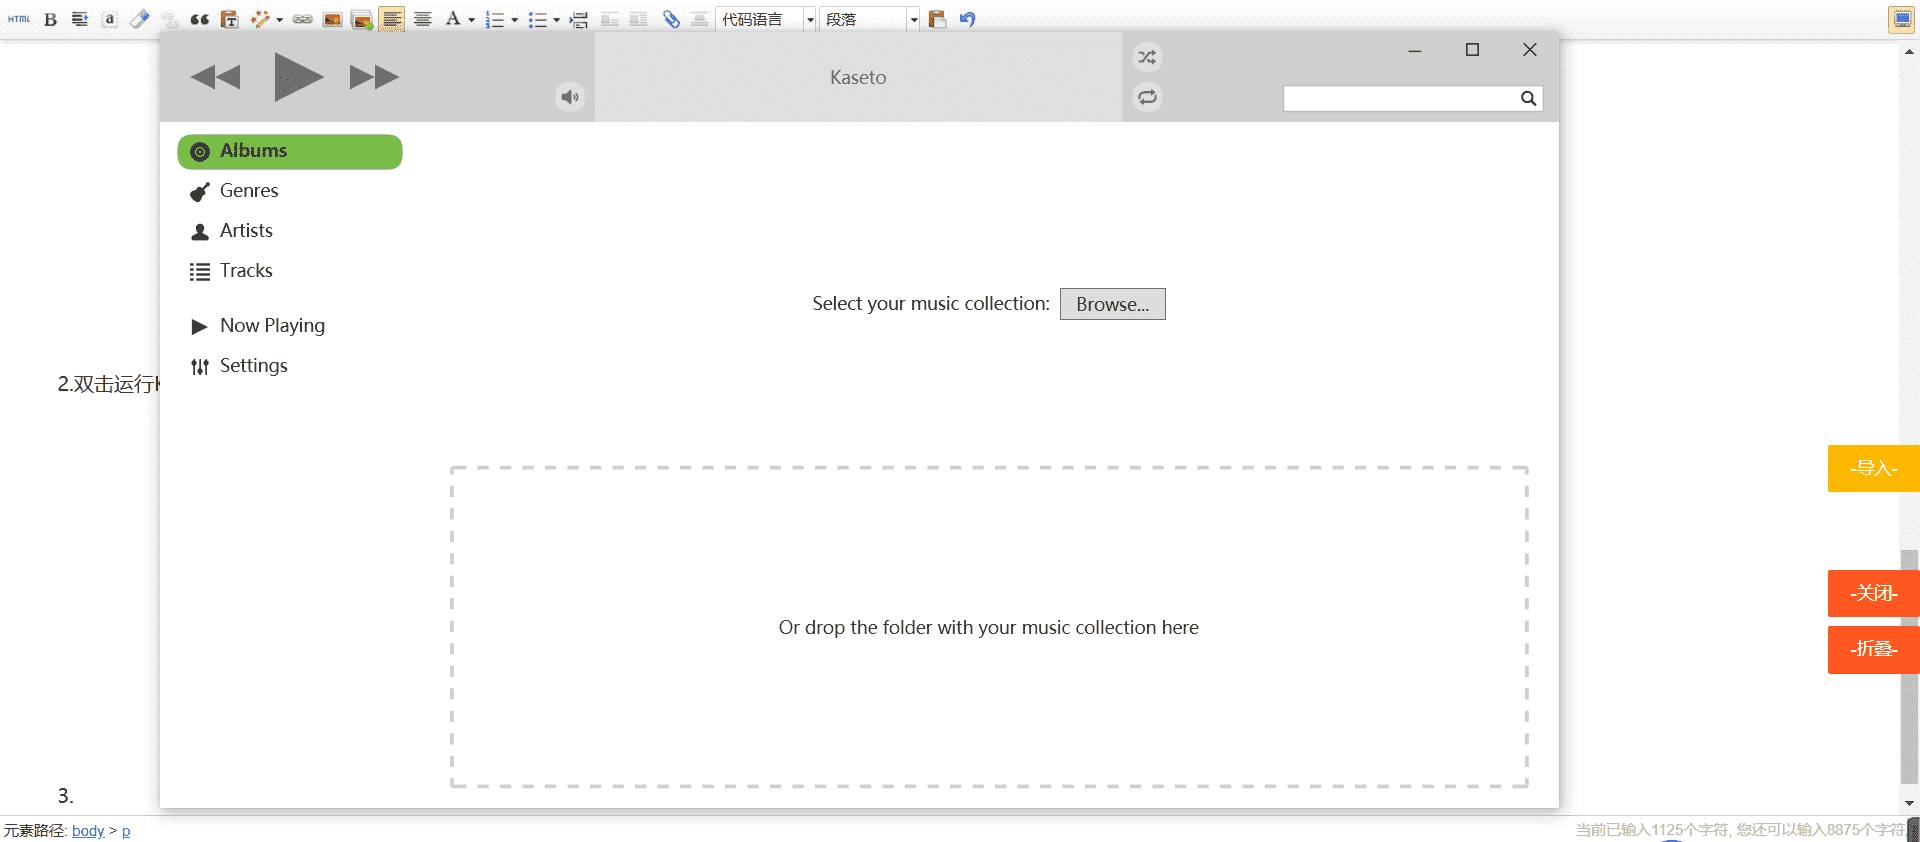
Task: Click the font color 'A' icon
Action: 453,19
